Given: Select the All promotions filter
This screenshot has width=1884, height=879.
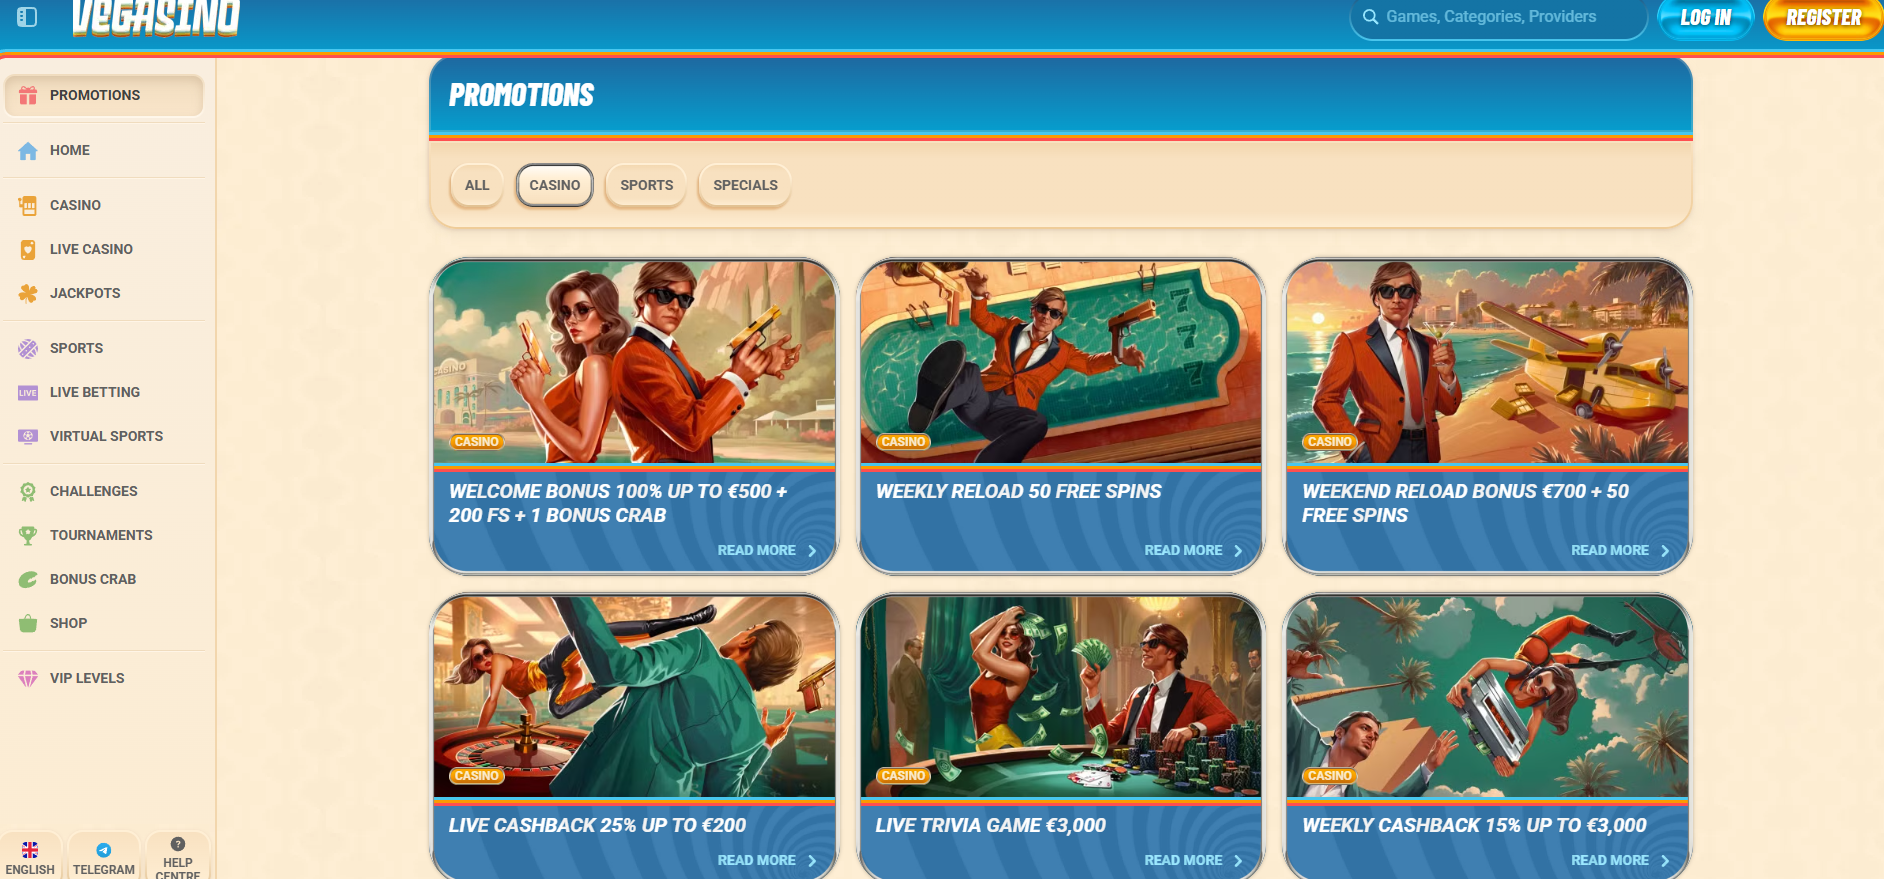Looking at the screenshot, I should click(x=477, y=185).
